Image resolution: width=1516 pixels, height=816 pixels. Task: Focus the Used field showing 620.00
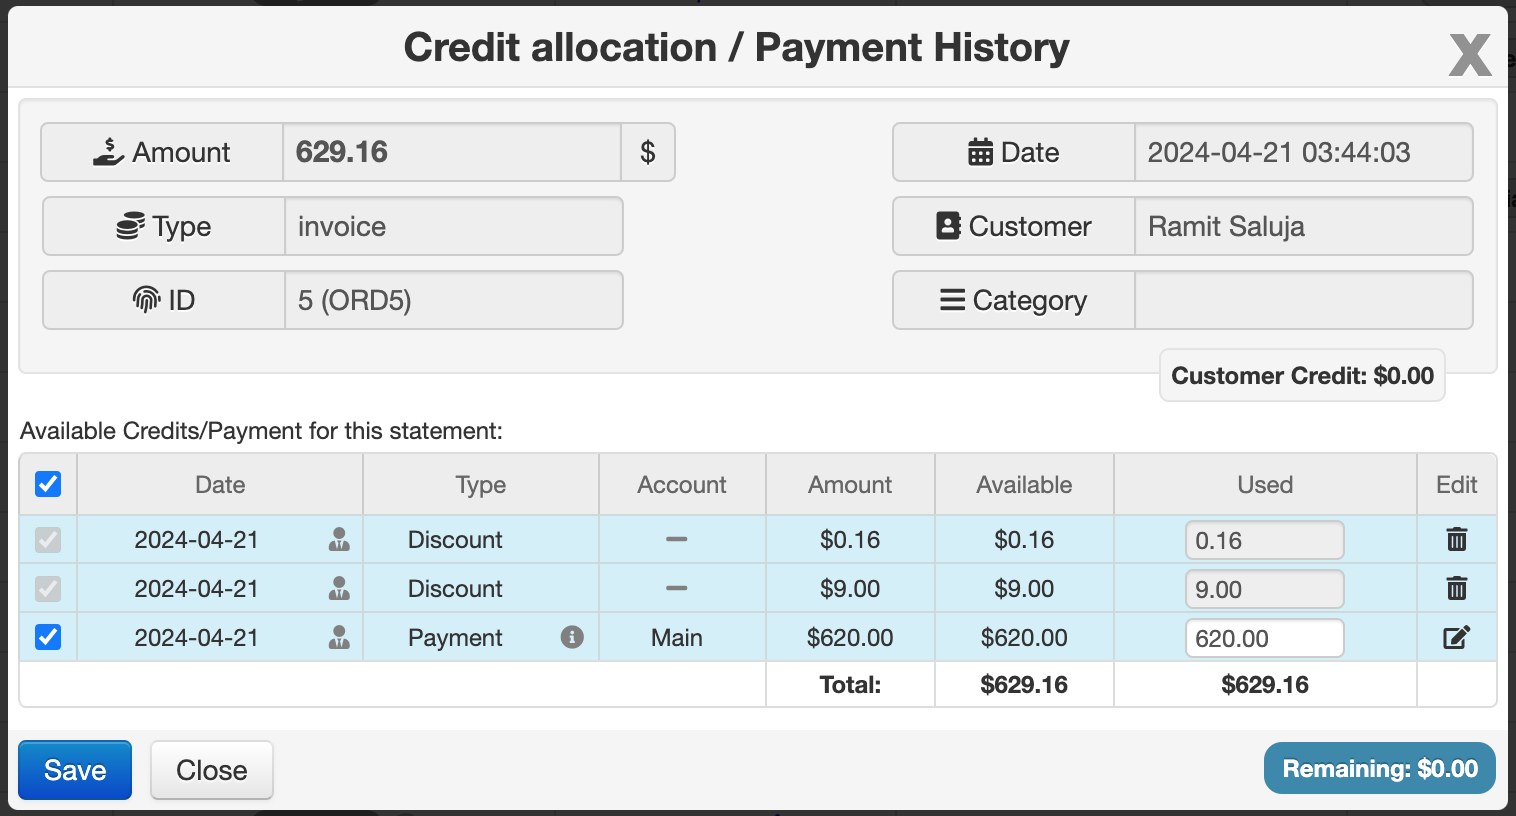(1264, 638)
